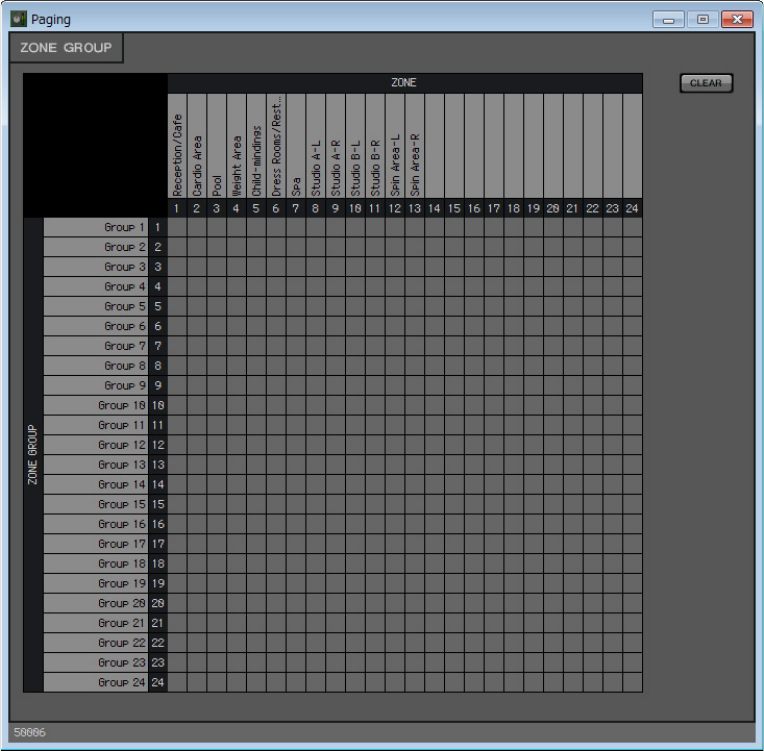Click the Group 20 name field
This screenshot has width=764, height=751.
(x=96, y=603)
